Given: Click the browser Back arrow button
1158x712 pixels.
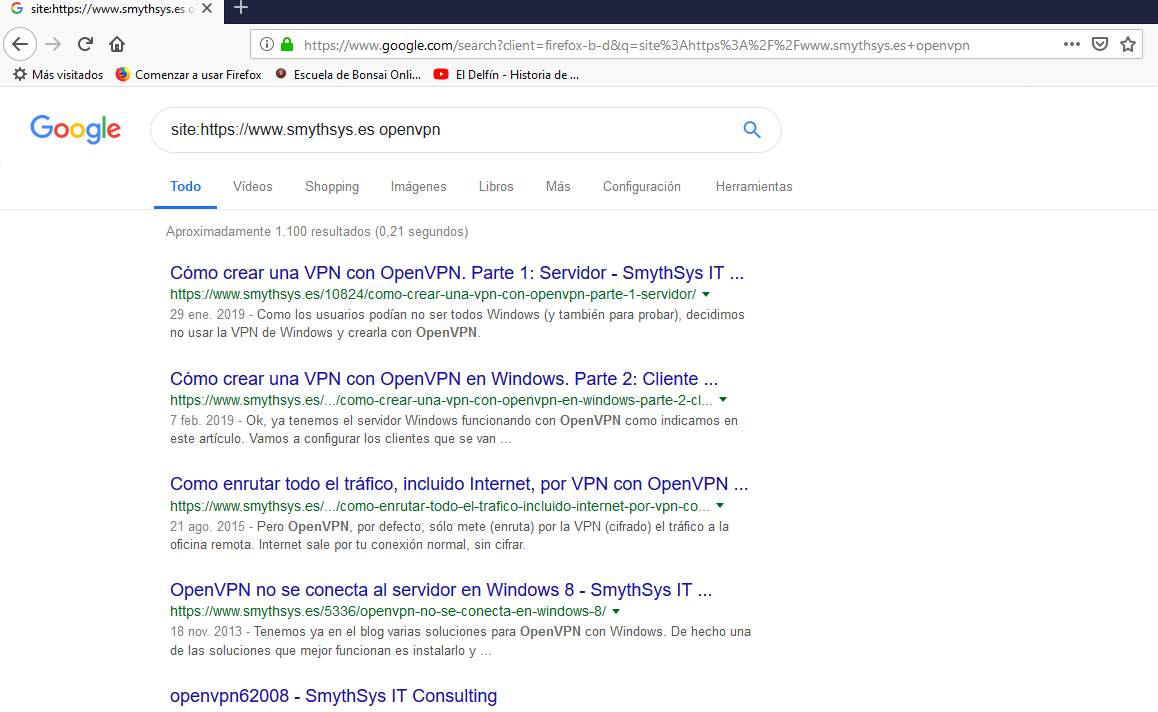Looking at the screenshot, I should coord(21,44).
